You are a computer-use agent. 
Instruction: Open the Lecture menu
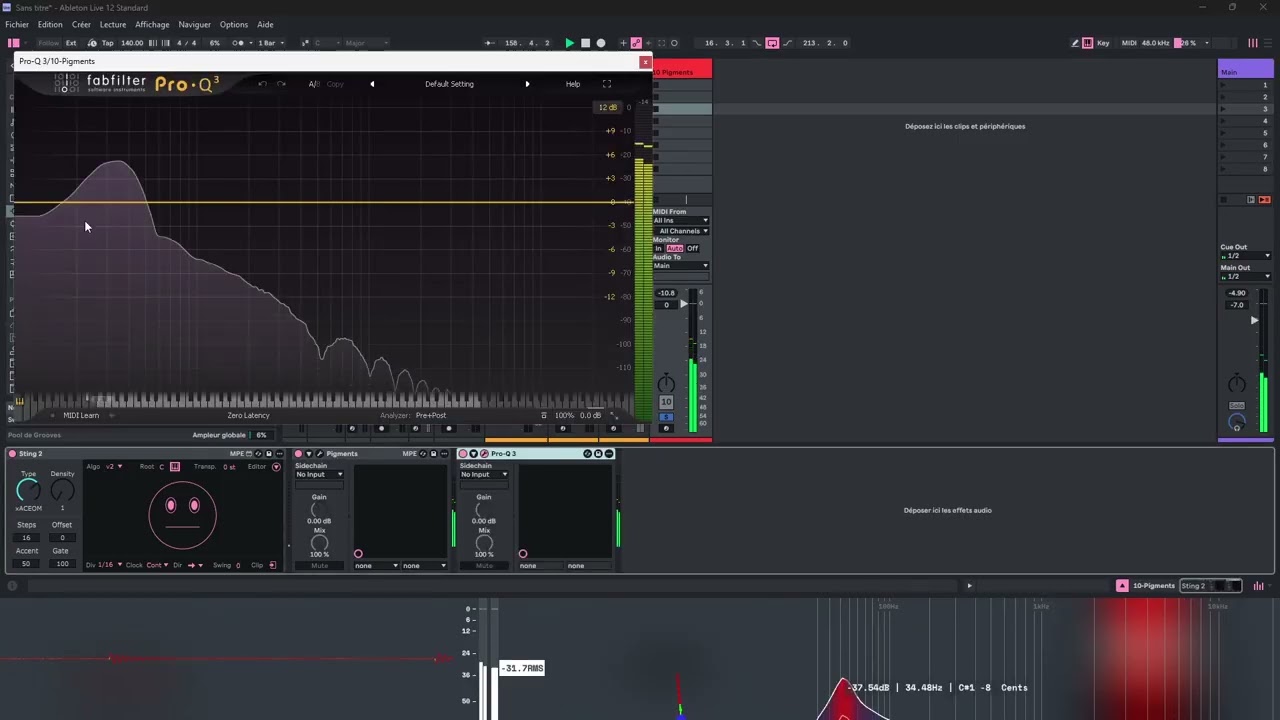pos(113,24)
